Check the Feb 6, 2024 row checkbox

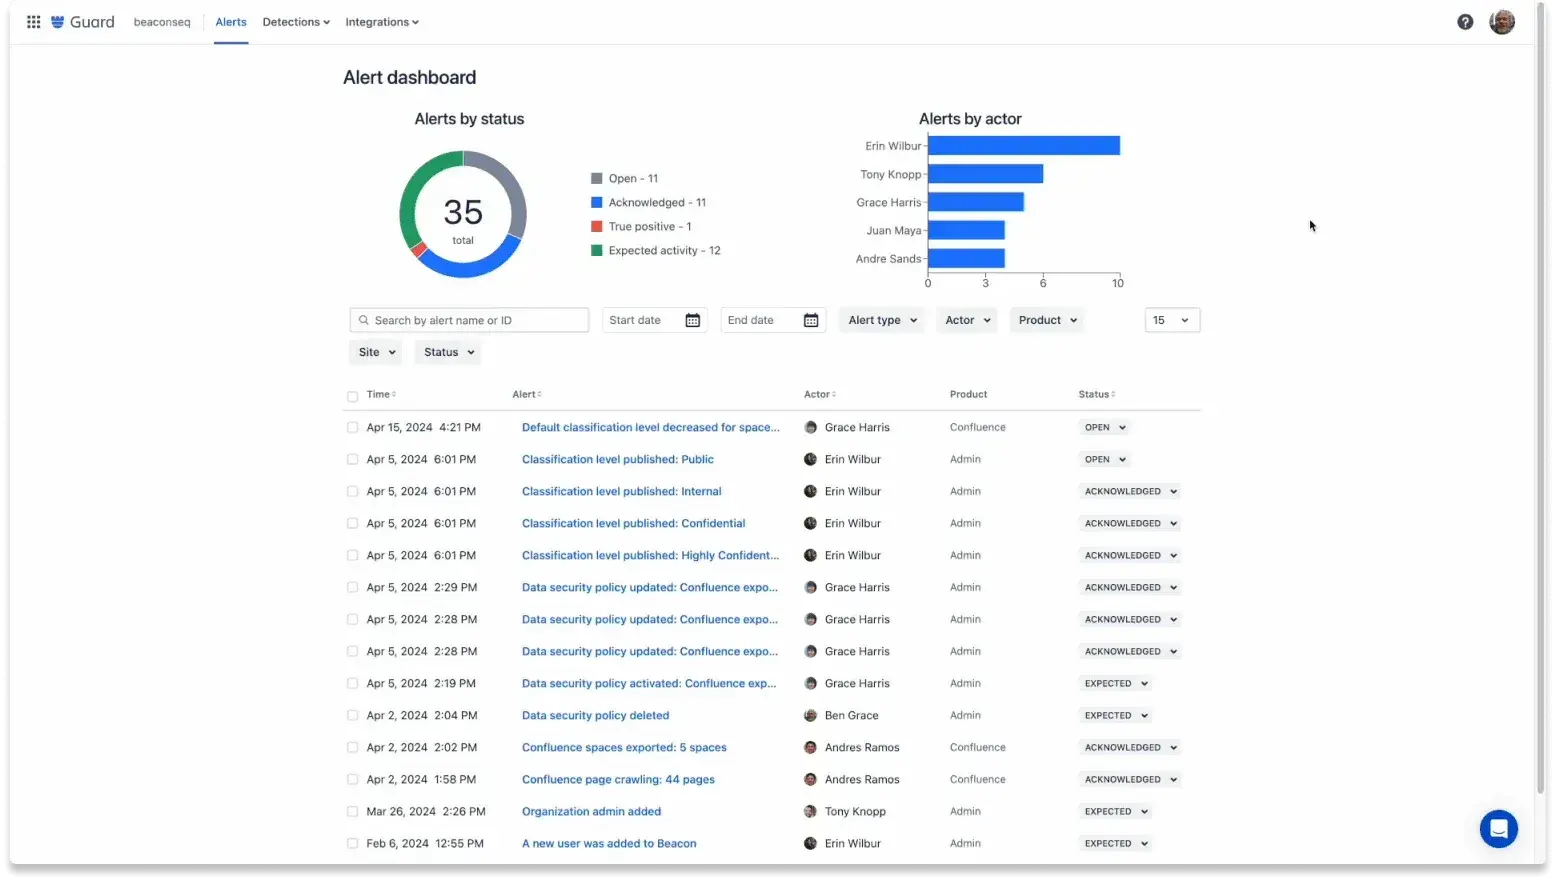point(352,843)
